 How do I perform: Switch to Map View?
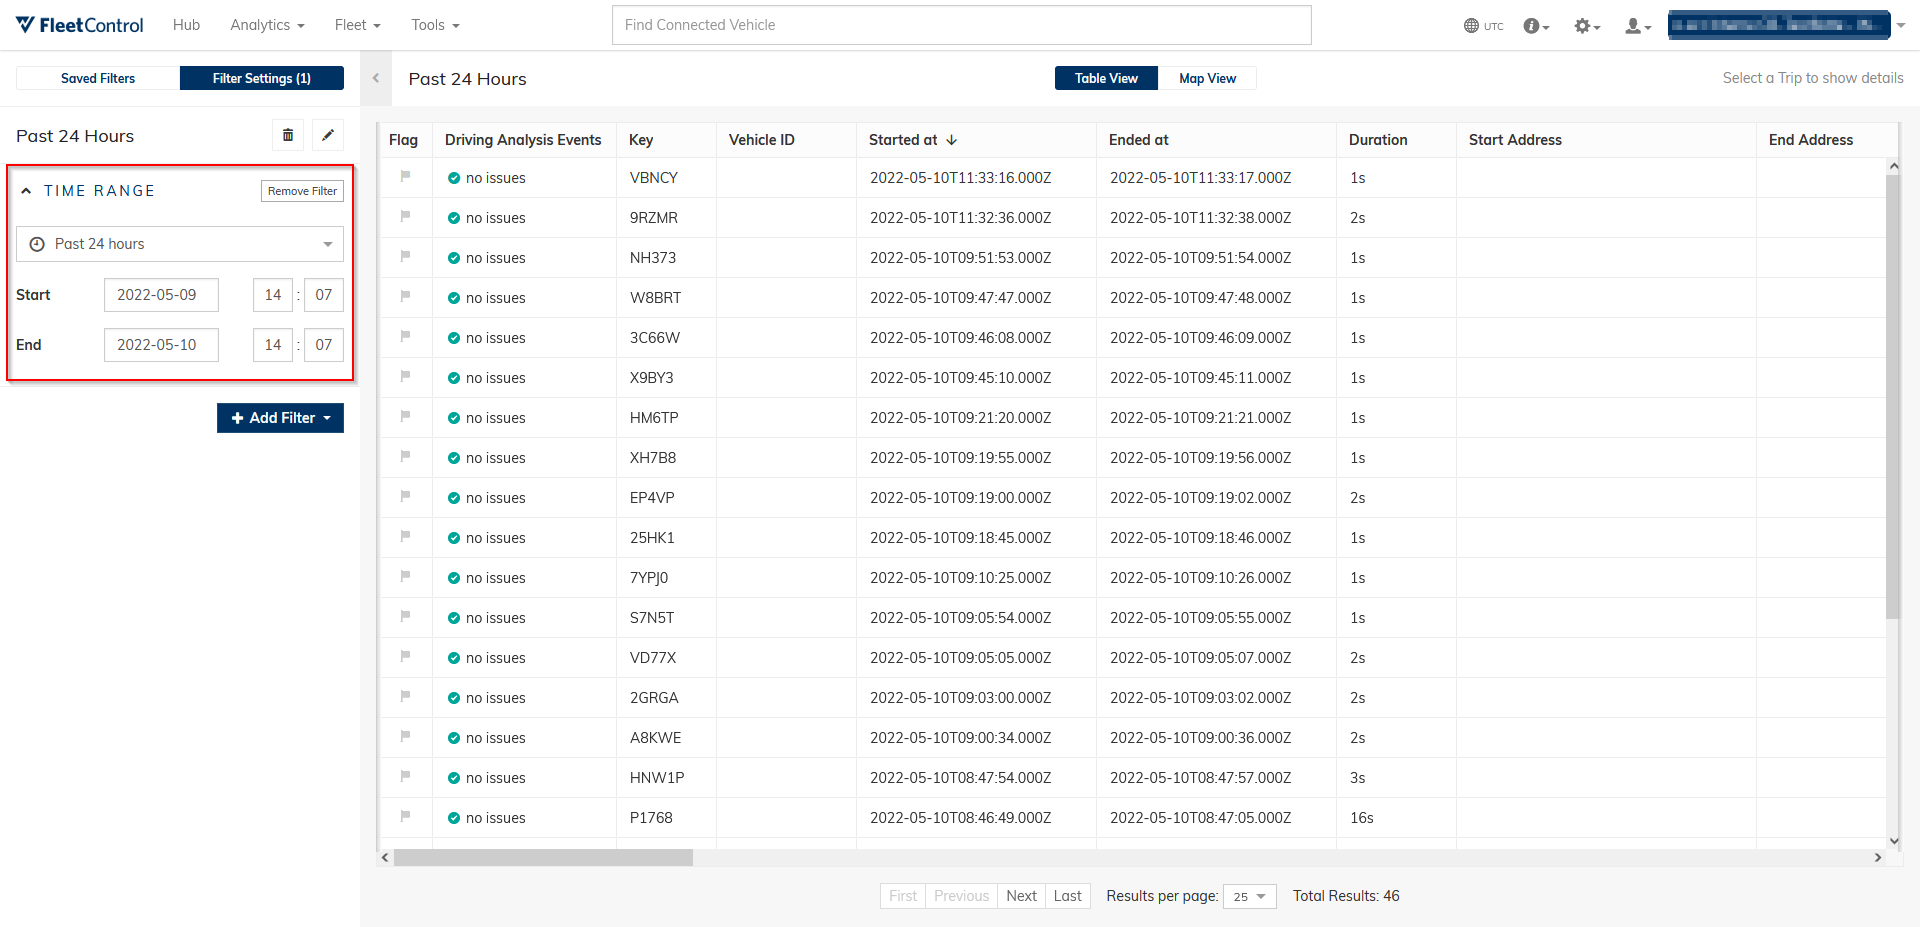[1207, 78]
